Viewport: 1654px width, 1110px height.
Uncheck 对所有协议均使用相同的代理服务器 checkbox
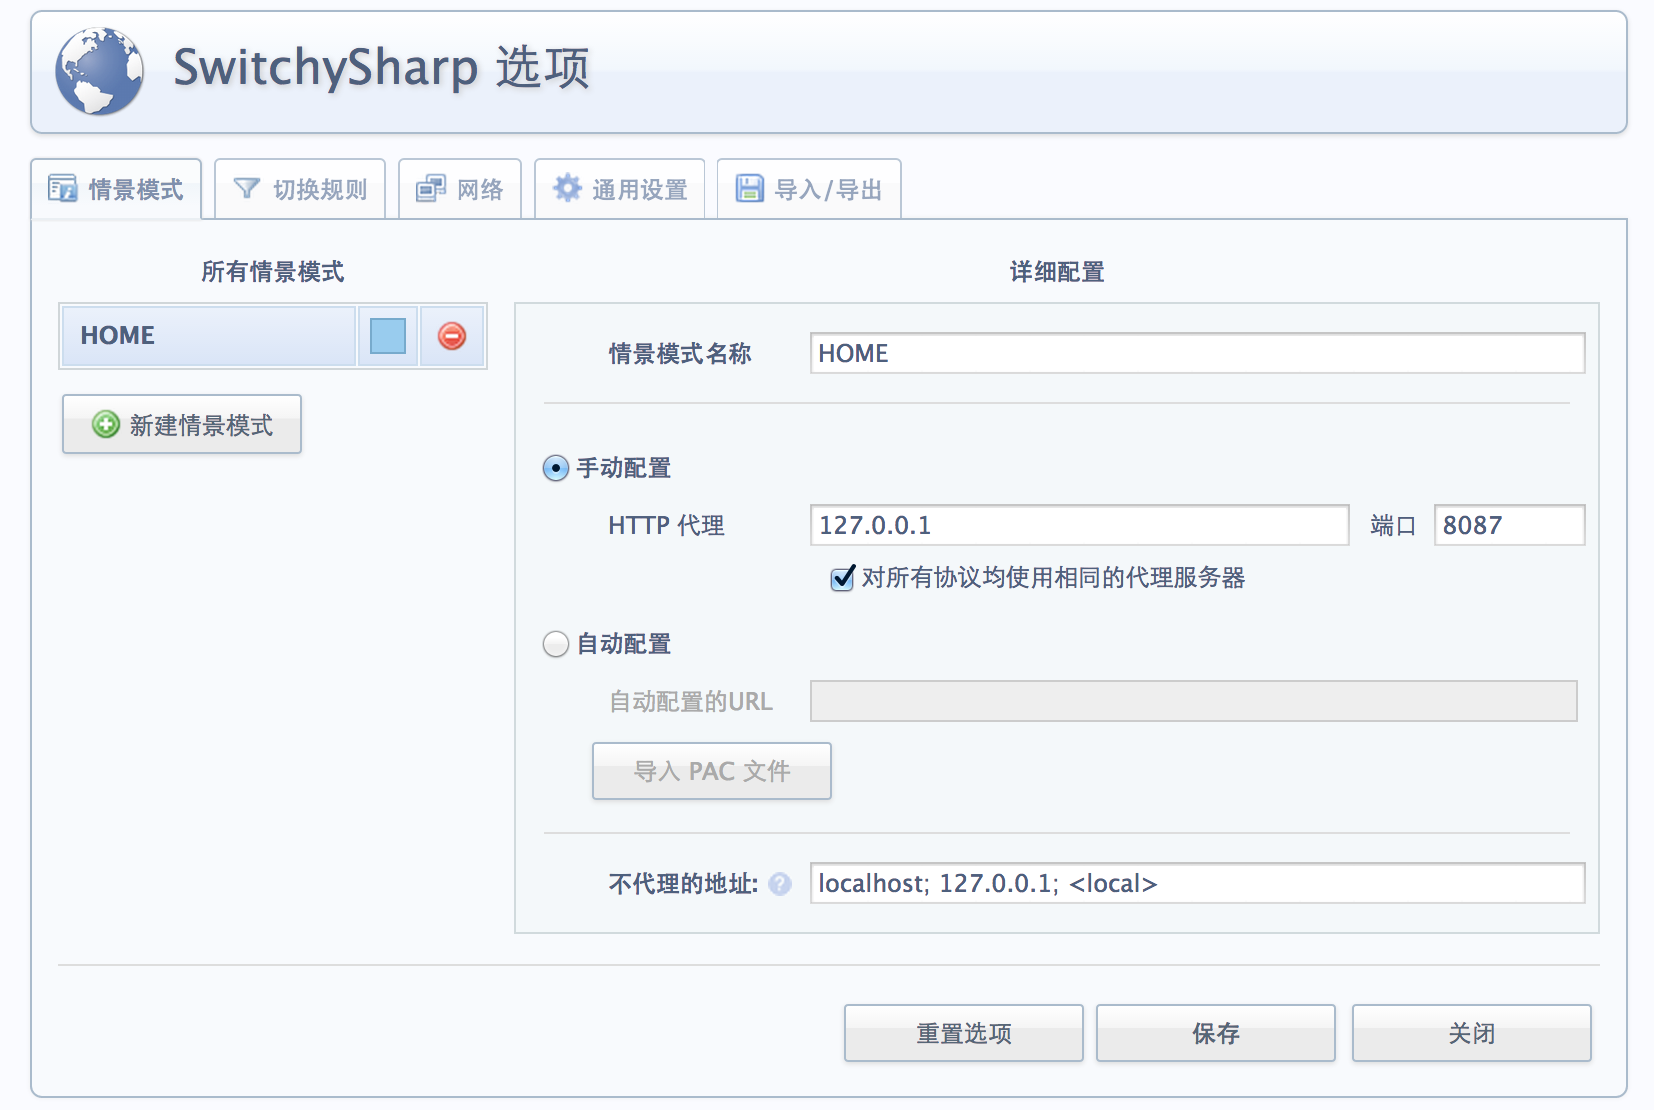coord(843,578)
